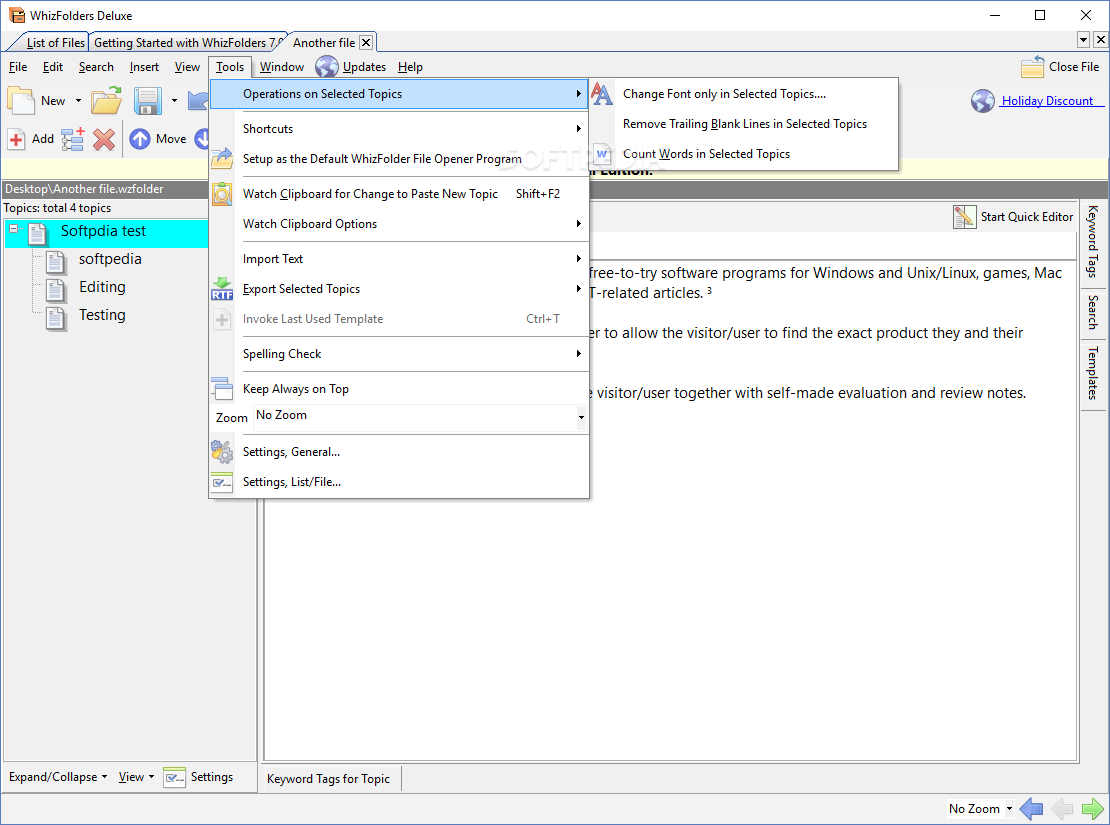
Task: Choose Remove Trailing Blank Lines in Selected Topics
Action: (745, 124)
